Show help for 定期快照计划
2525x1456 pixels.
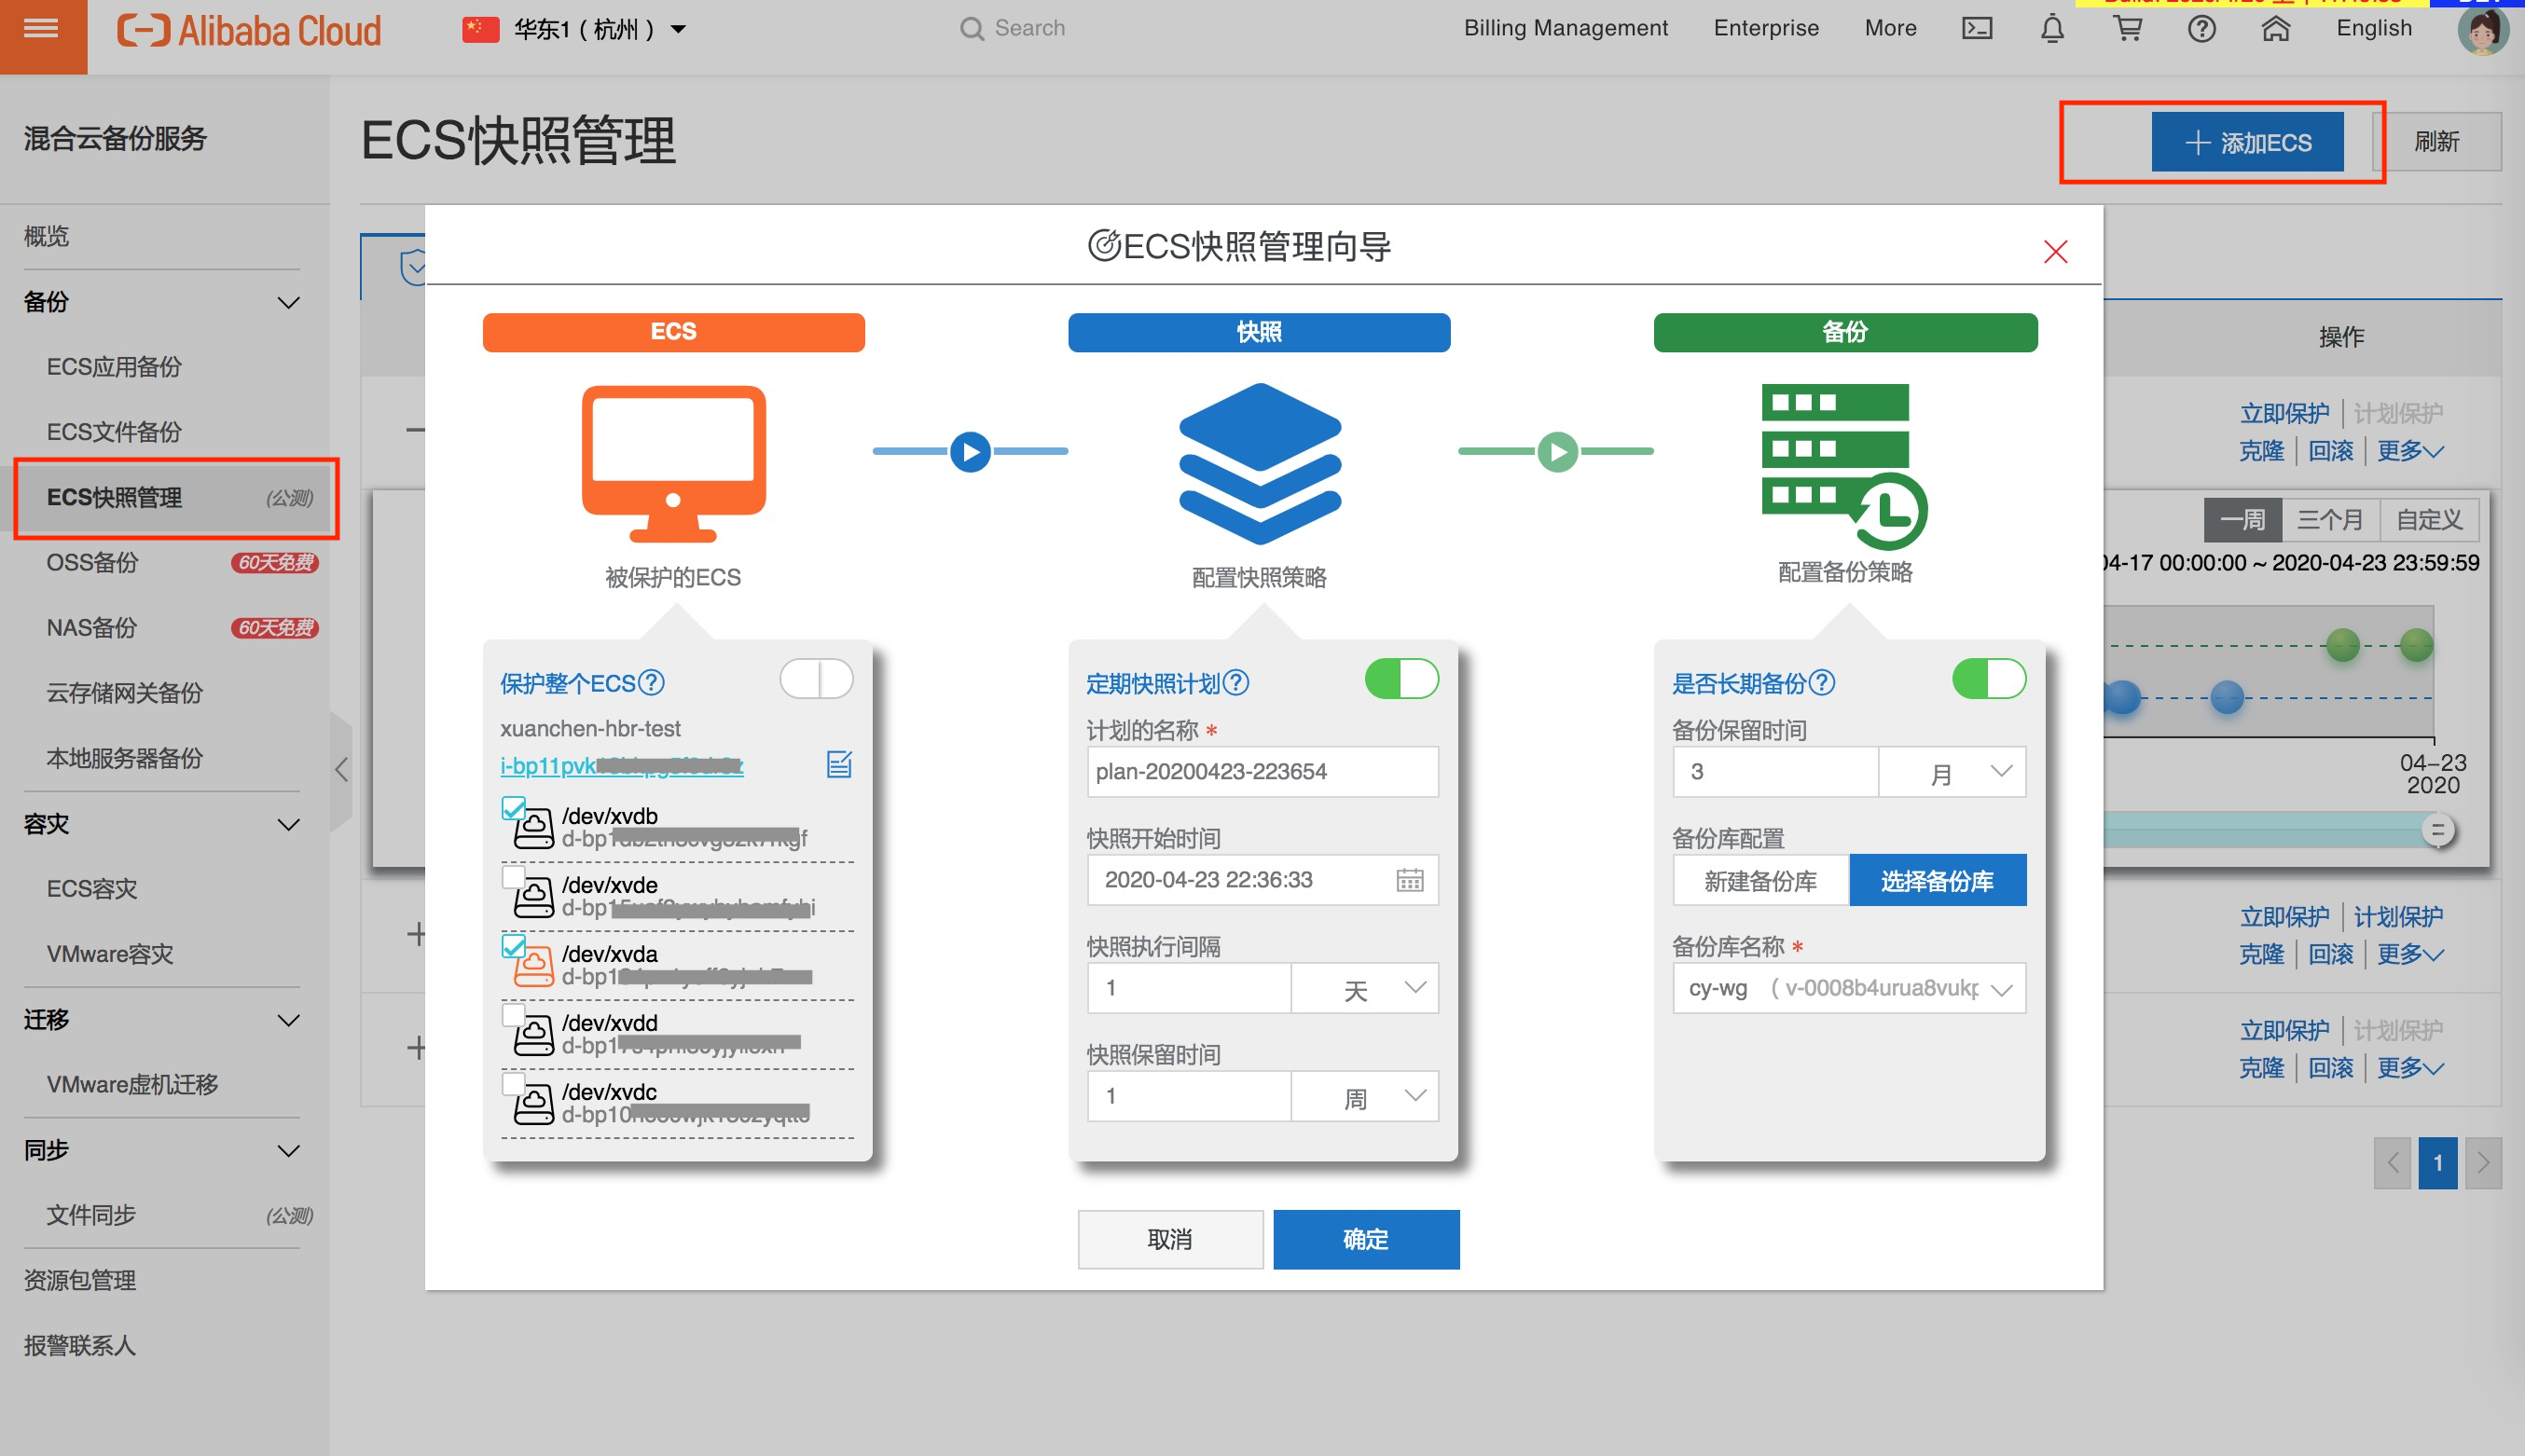(x=1236, y=683)
